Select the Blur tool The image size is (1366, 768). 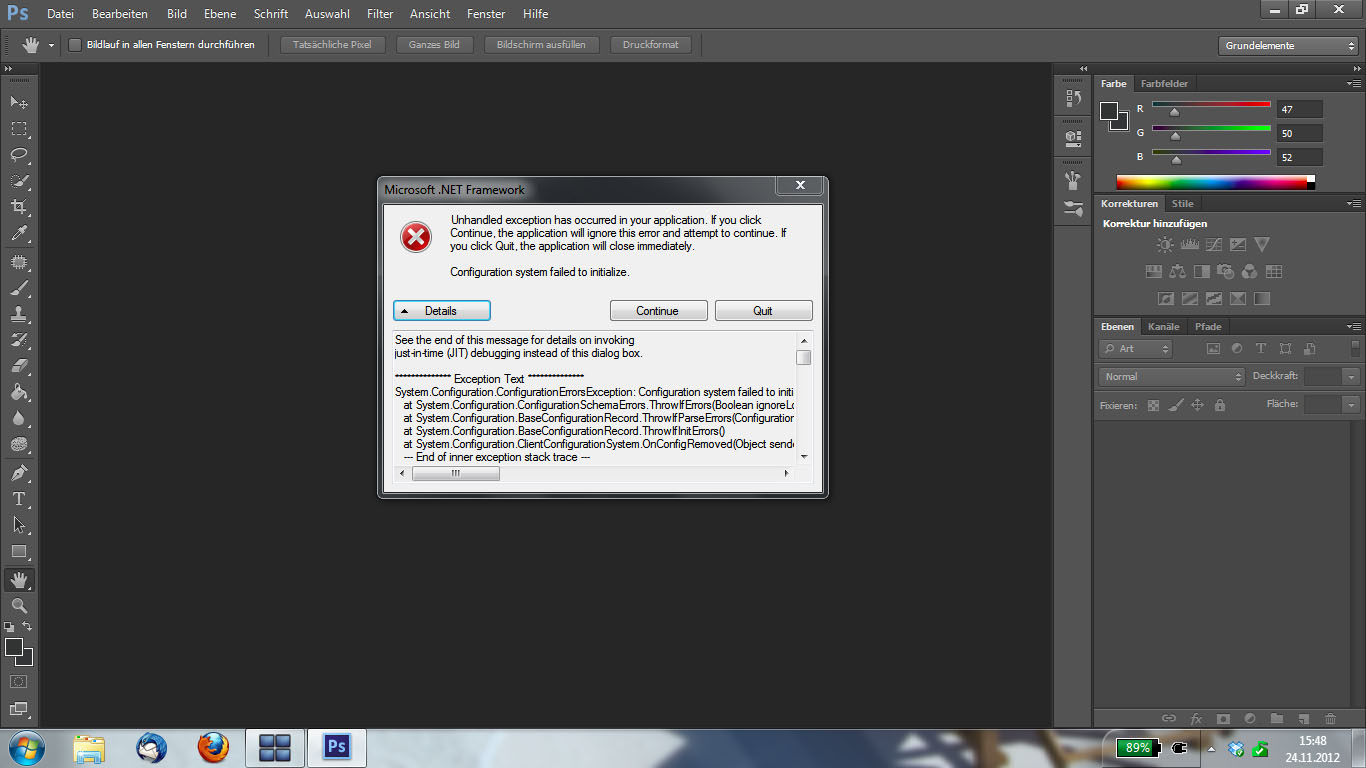(x=19, y=418)
